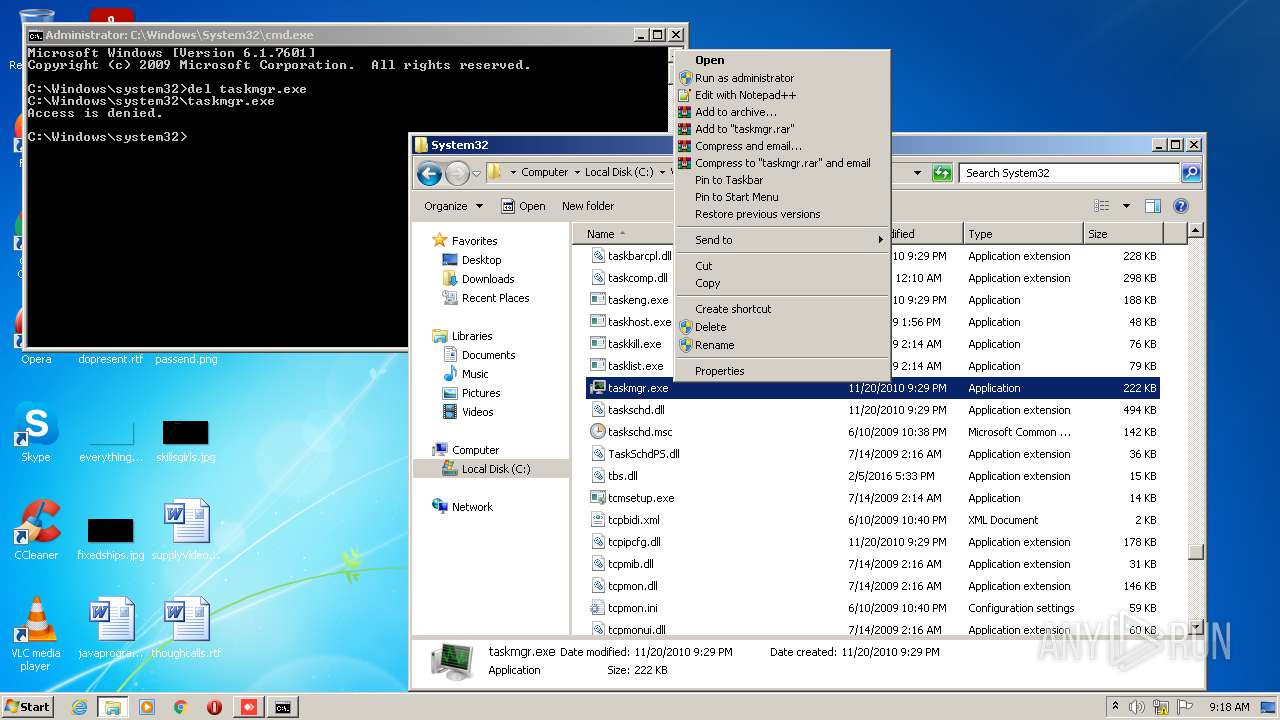Viewport: 1280px width, 720px height.
Task: Click the green refresh button
Action: [941, 173]
